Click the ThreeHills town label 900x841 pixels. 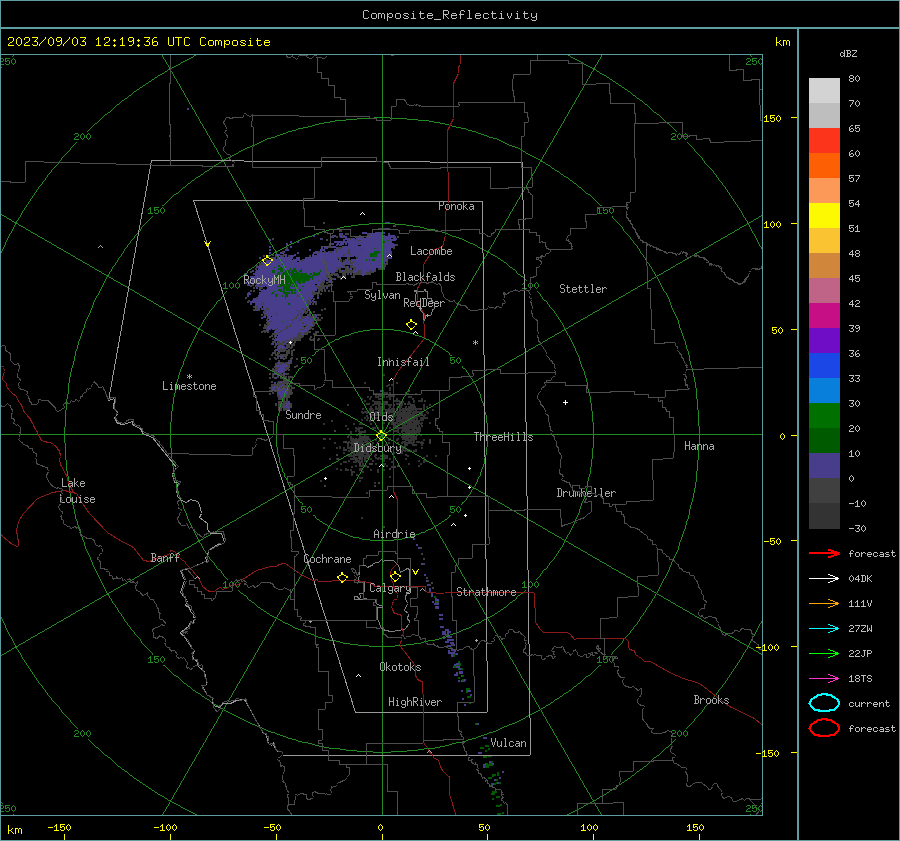503,437
